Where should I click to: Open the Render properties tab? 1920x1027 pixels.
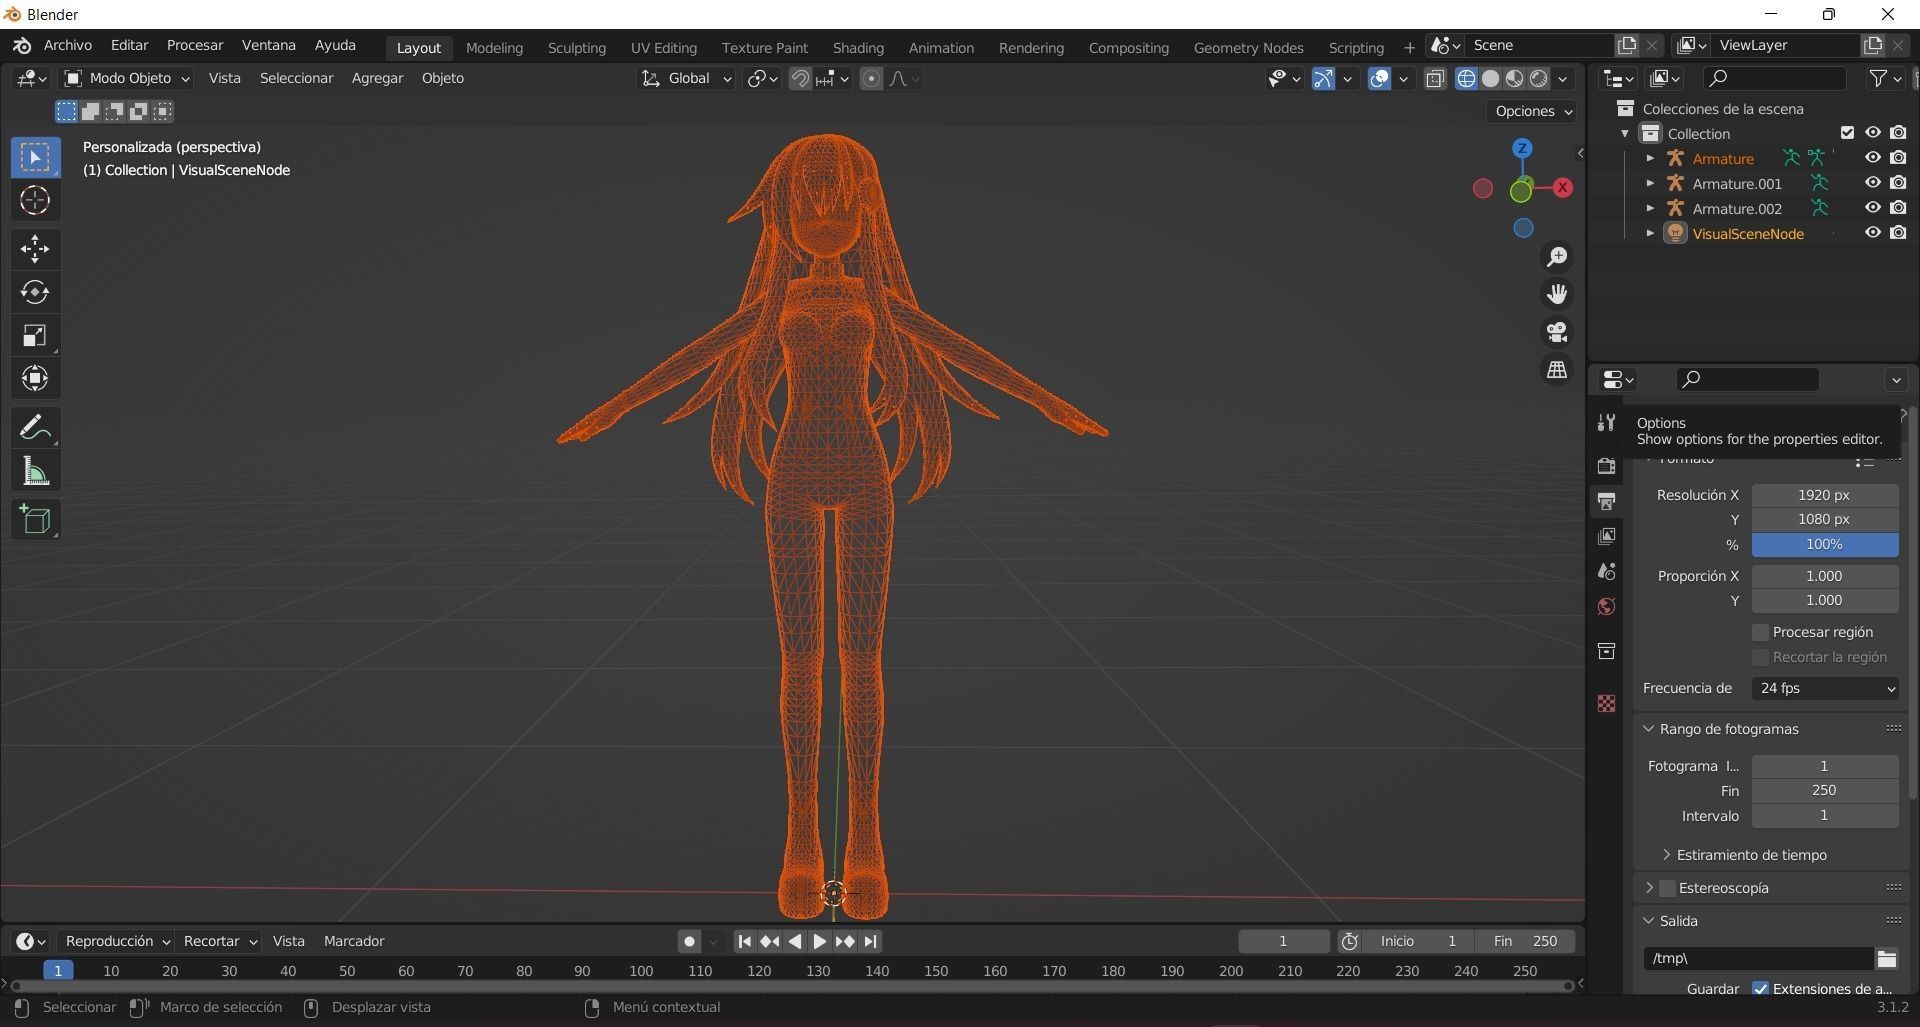[x=1606, y=466]
